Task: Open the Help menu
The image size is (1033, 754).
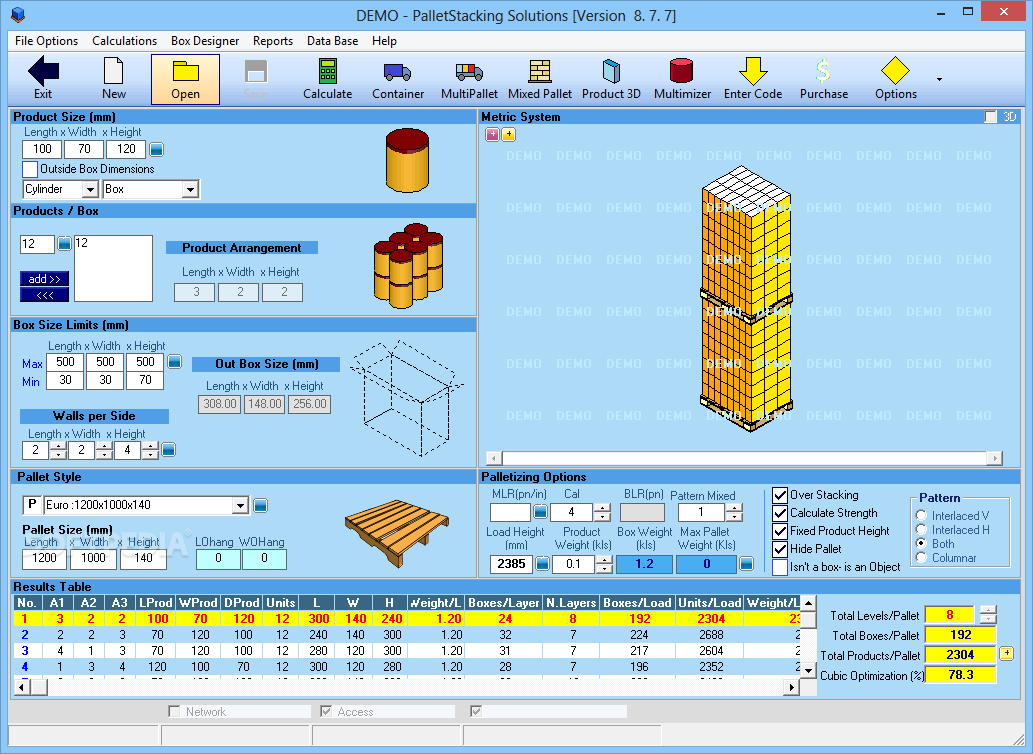Action: [x=384, y=41]
